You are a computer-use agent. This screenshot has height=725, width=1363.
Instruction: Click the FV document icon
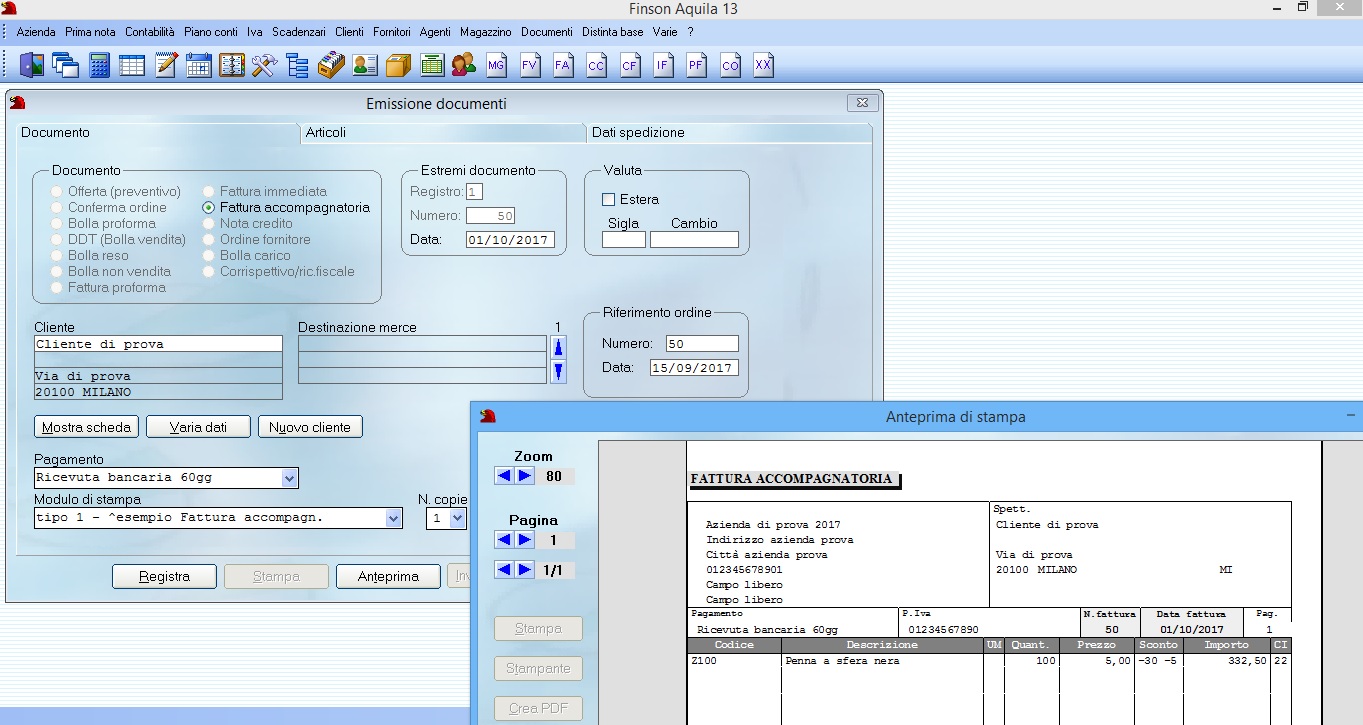(x=530, y=66)
